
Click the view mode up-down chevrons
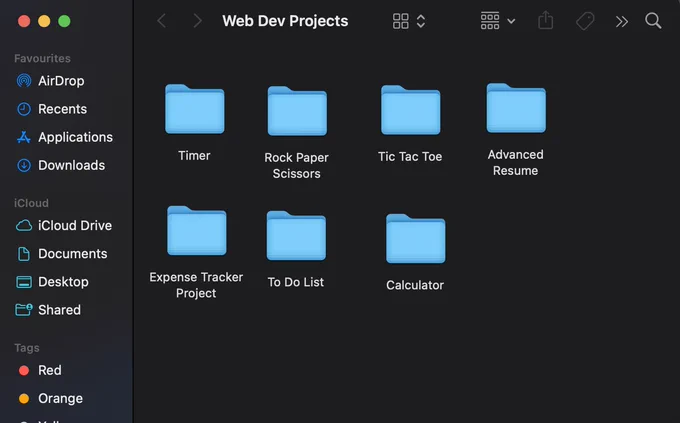coord(421,21)
